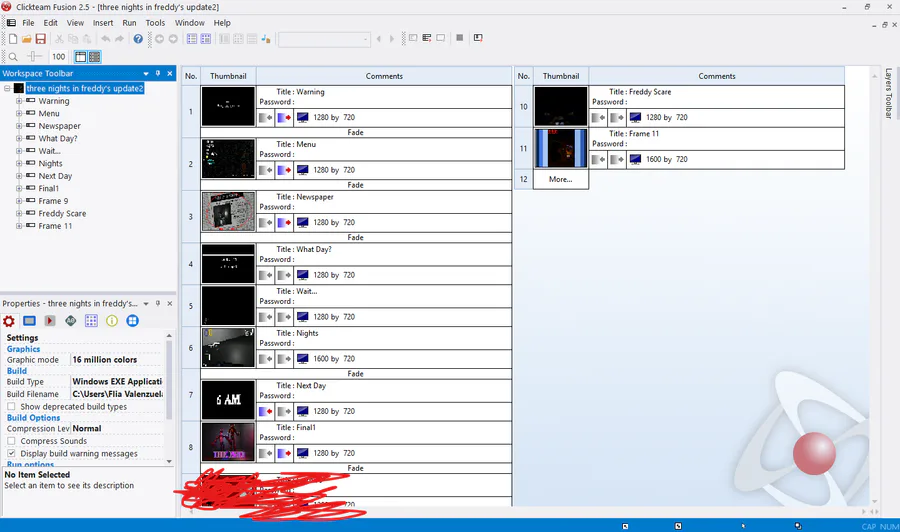Adjust the zoom slider in toolbar
Screen dimensions: 900x532
(x=34, y=56)
